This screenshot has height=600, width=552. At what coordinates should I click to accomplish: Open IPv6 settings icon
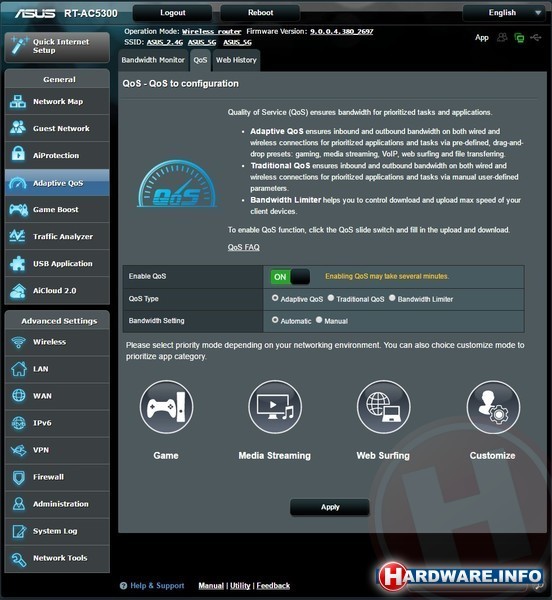tap(18, 423)
